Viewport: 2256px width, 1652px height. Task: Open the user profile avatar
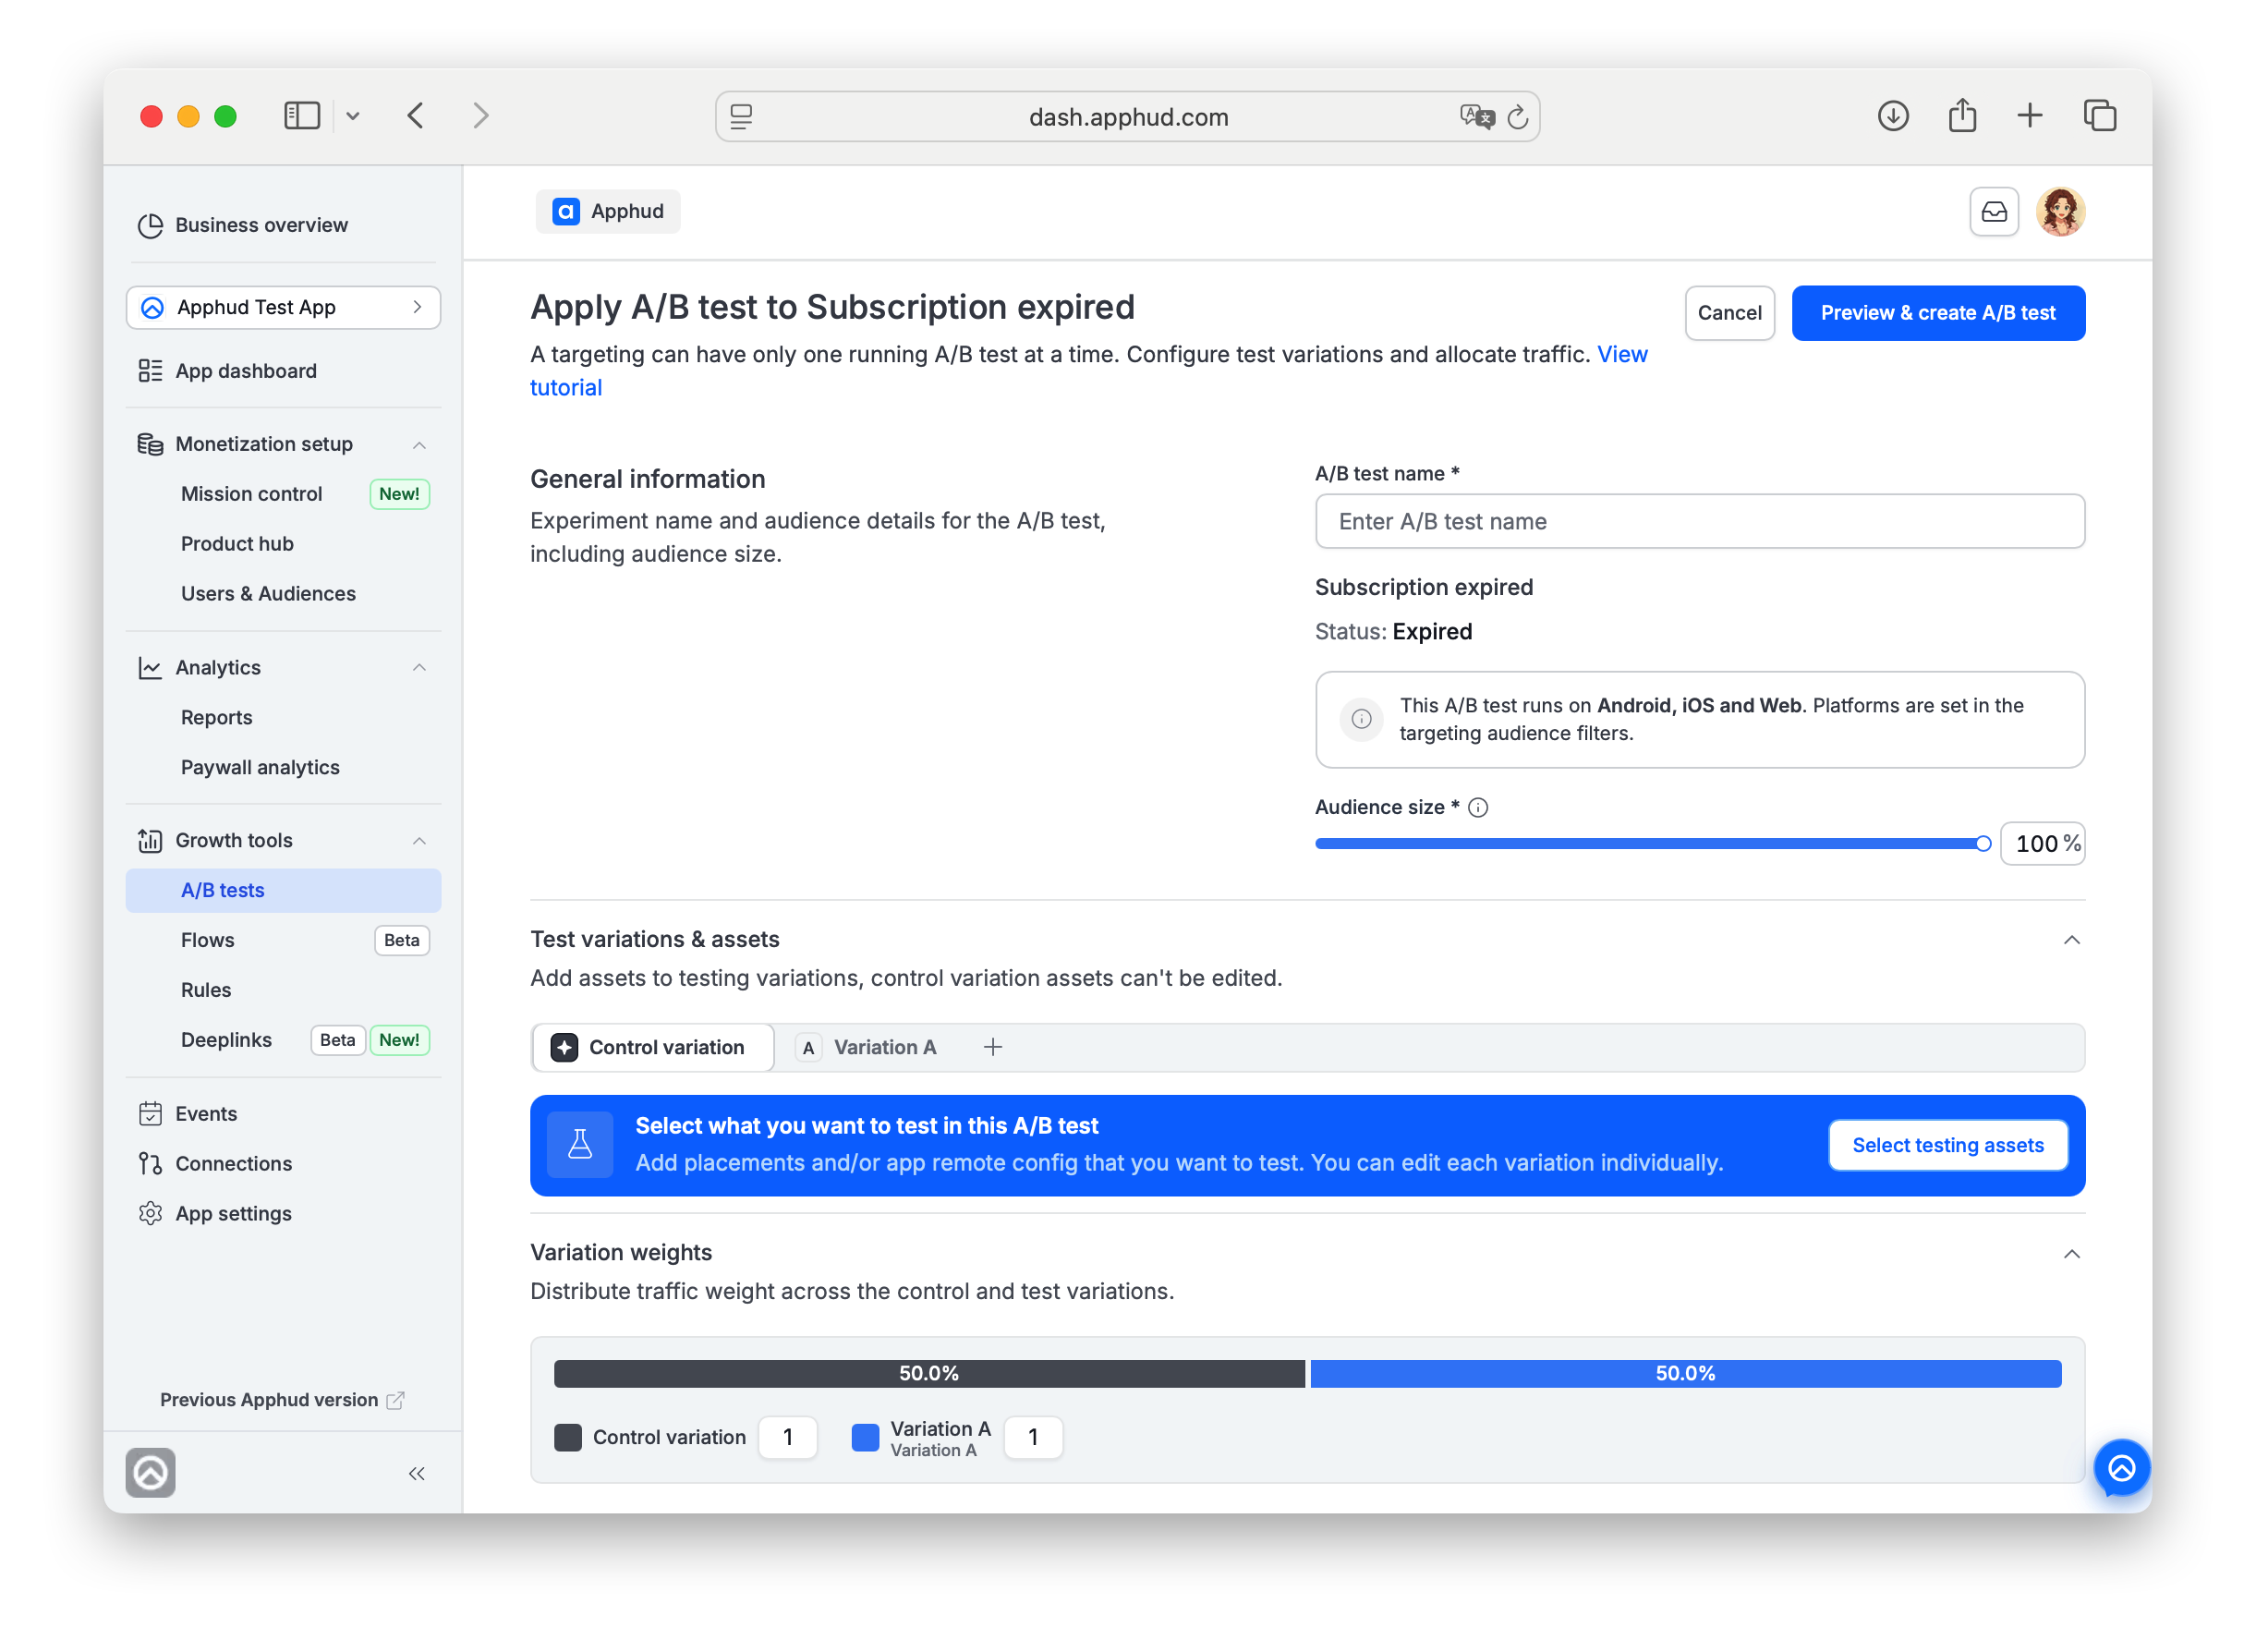[2060, 212]
